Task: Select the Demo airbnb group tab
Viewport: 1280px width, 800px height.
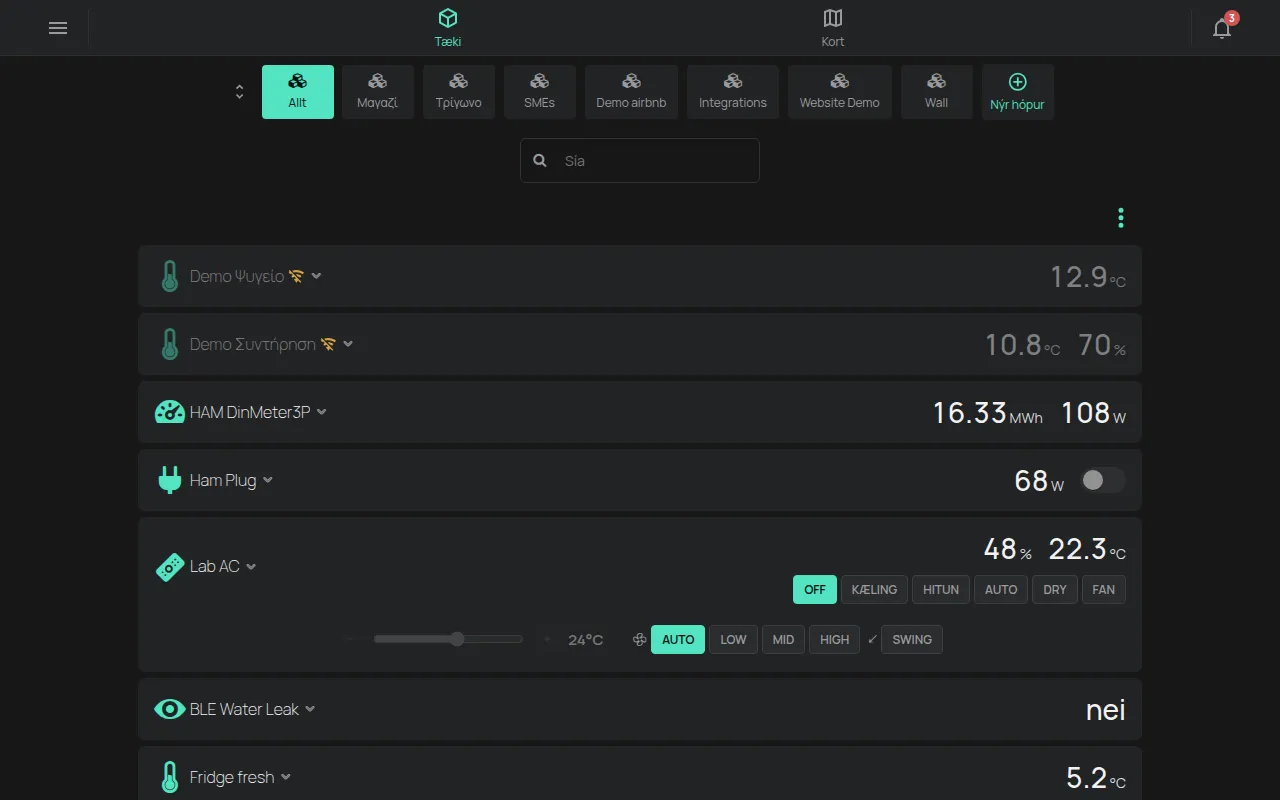Action: 631,92
